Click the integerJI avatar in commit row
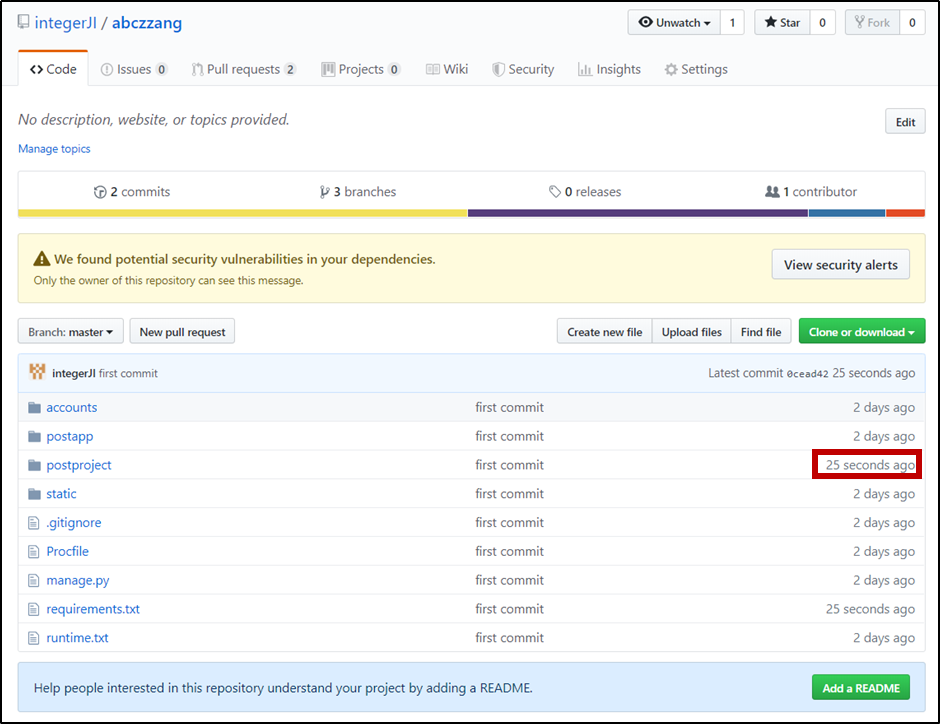Image resolution: width=940 pixels, height=724 pixels. click(x=37, y=372)
